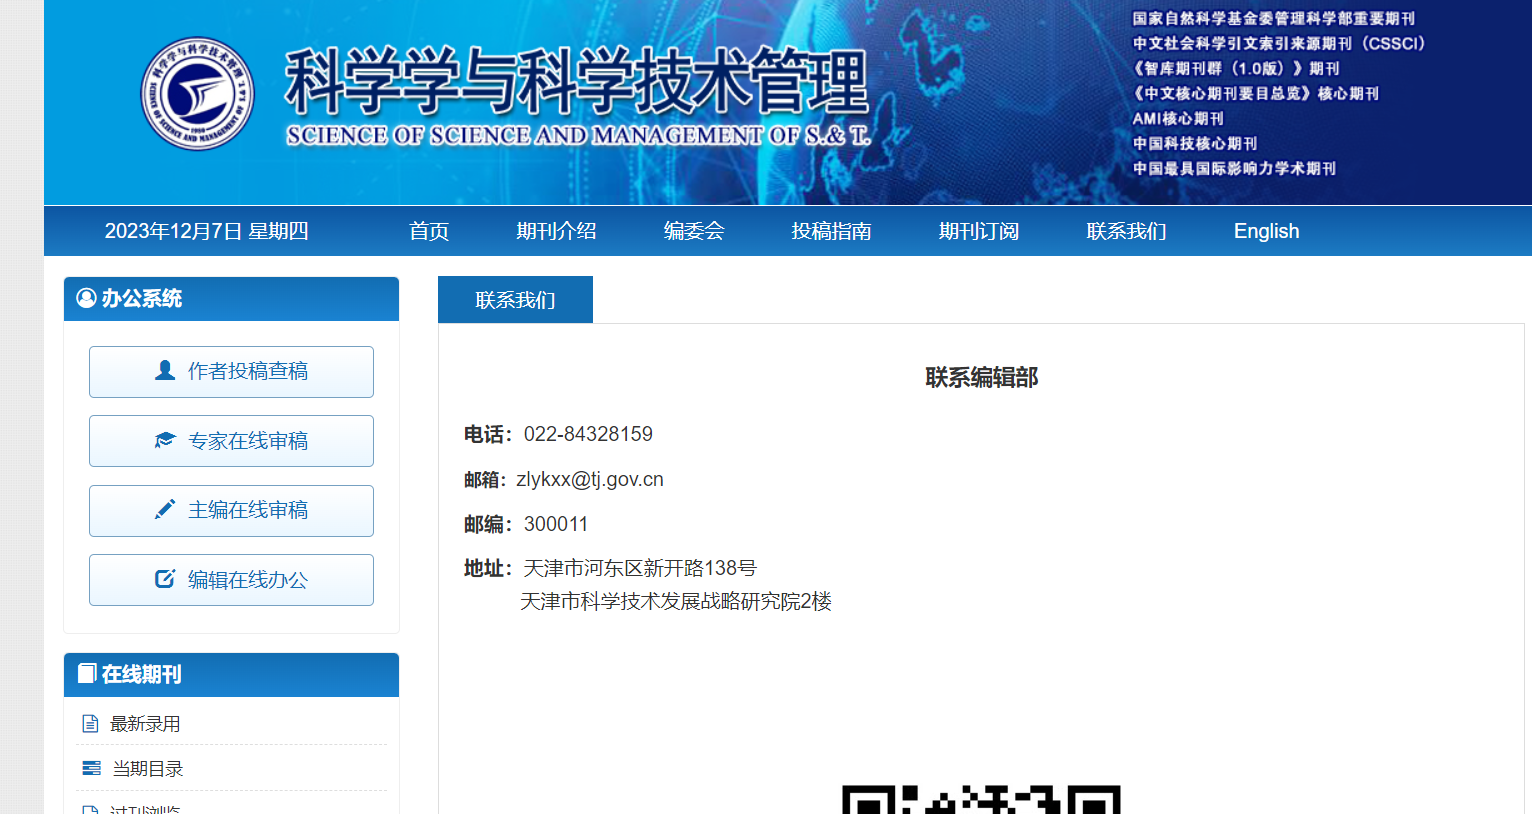Screen dimensions: 1532x814
Task: Open the 当期目录 link
Action: [148, 768]
